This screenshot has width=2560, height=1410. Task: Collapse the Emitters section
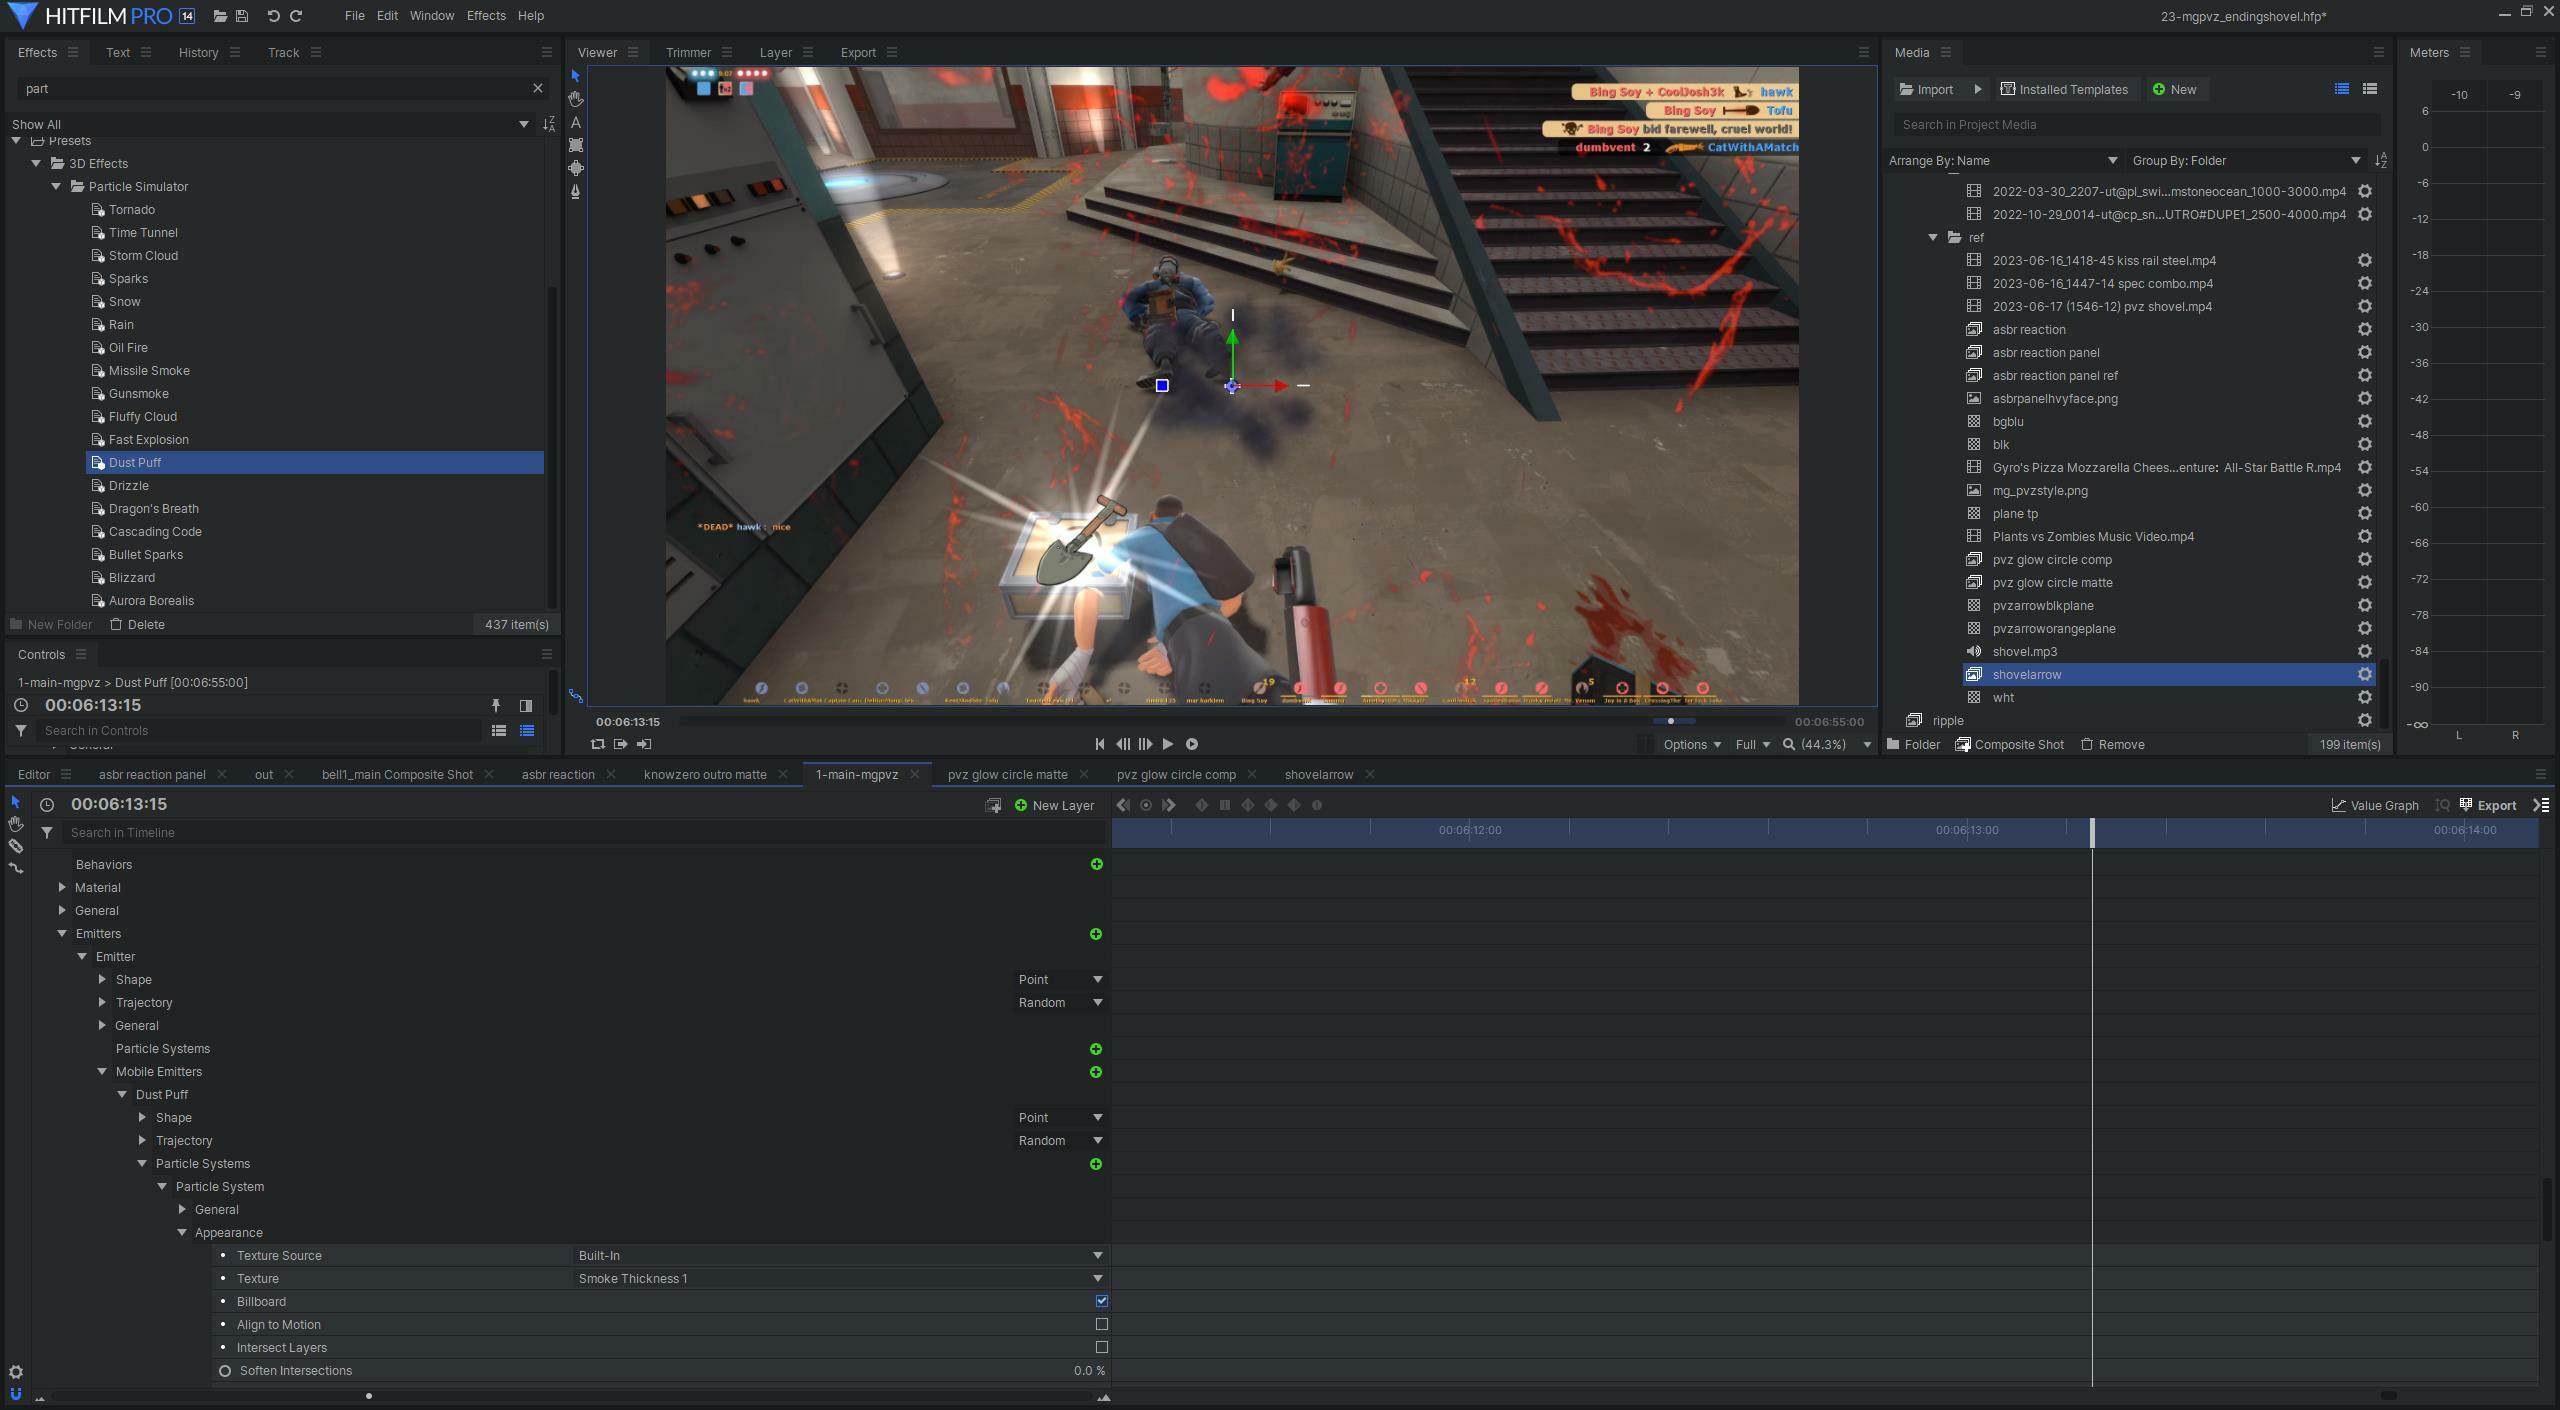[63, 933]
